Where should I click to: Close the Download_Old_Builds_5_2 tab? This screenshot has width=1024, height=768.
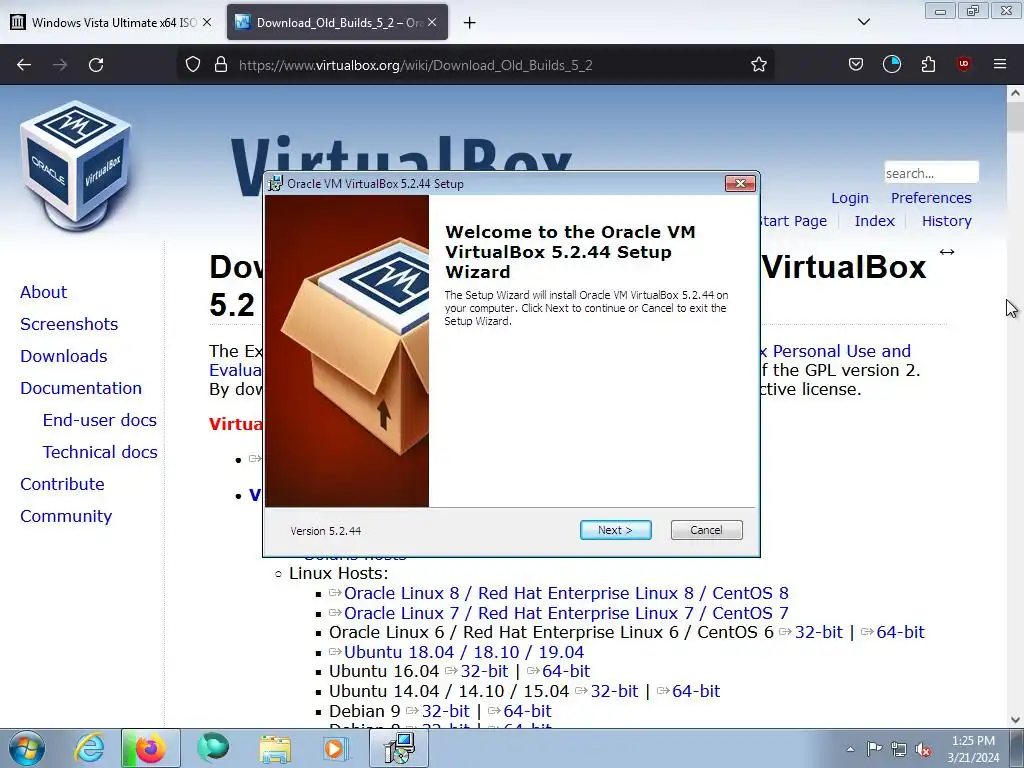click(x=432, y=22)
